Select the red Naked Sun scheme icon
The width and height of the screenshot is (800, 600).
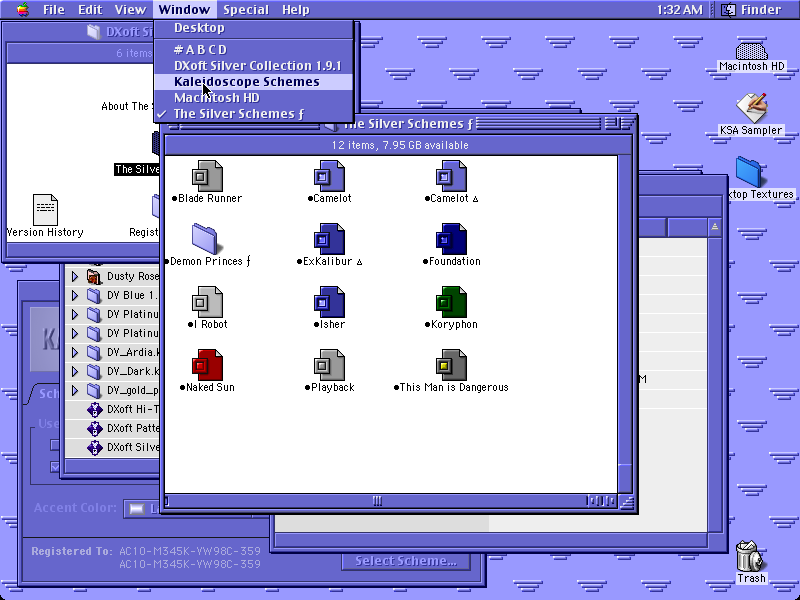click(207, 364)
